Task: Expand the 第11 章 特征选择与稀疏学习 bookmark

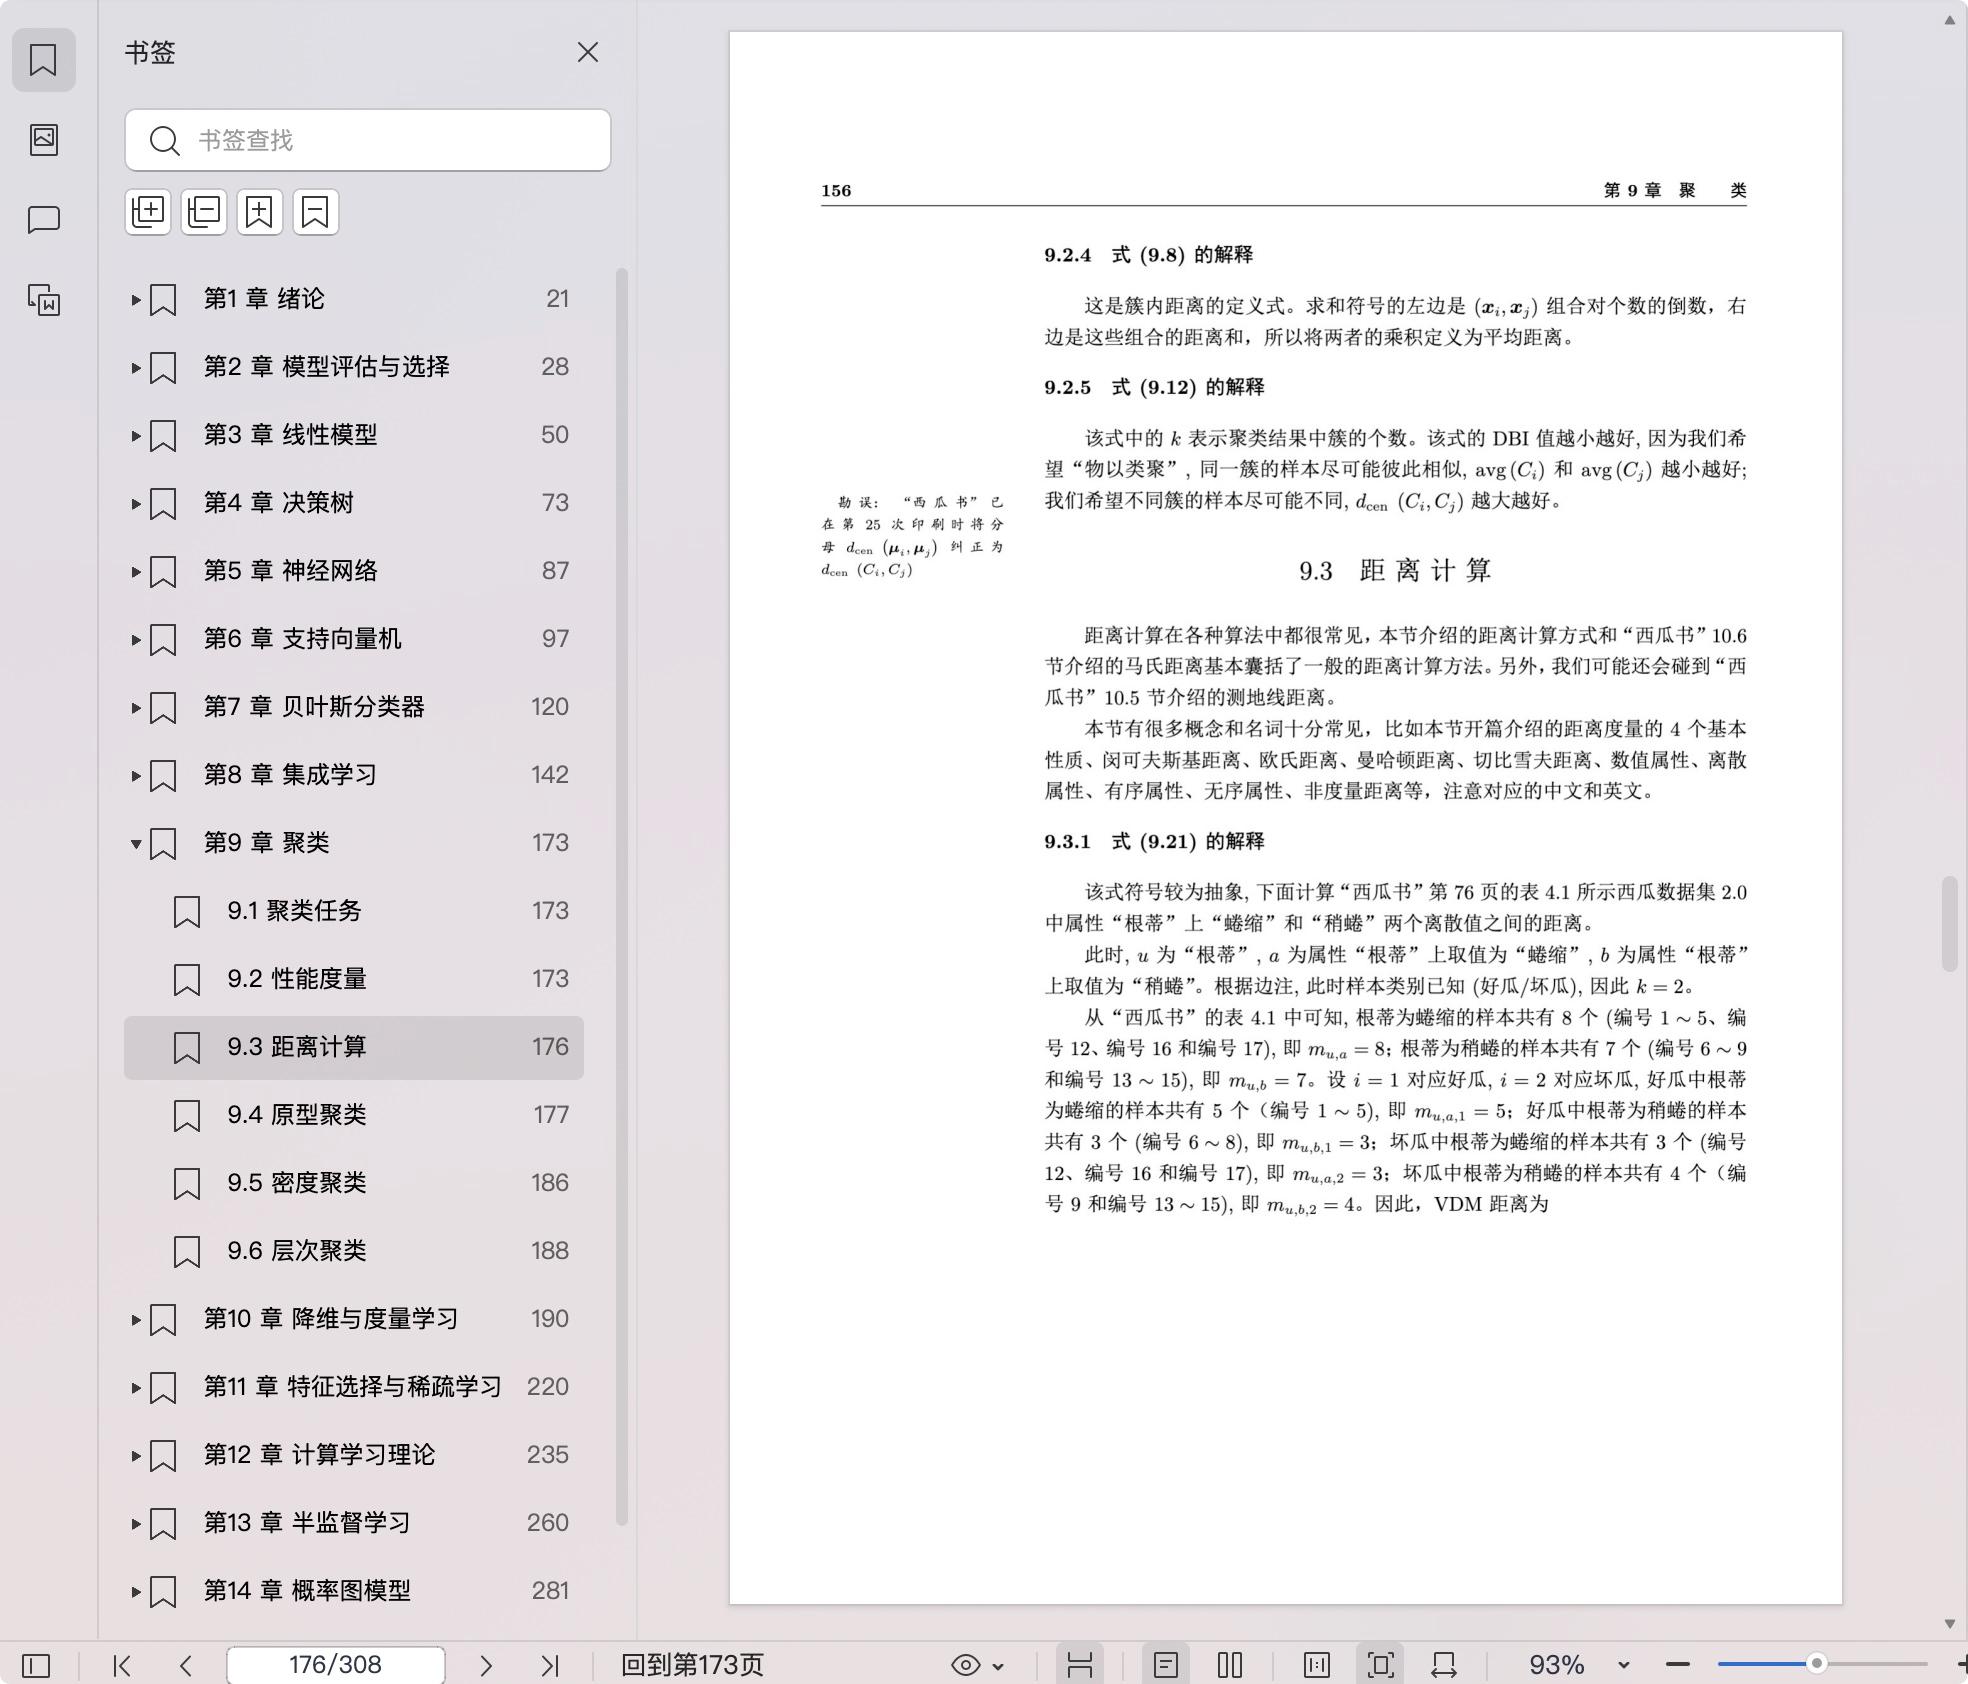Action: point(136,1387)
